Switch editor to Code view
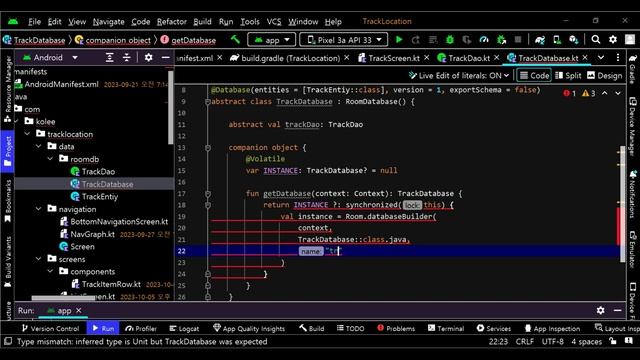 point(534,76)
